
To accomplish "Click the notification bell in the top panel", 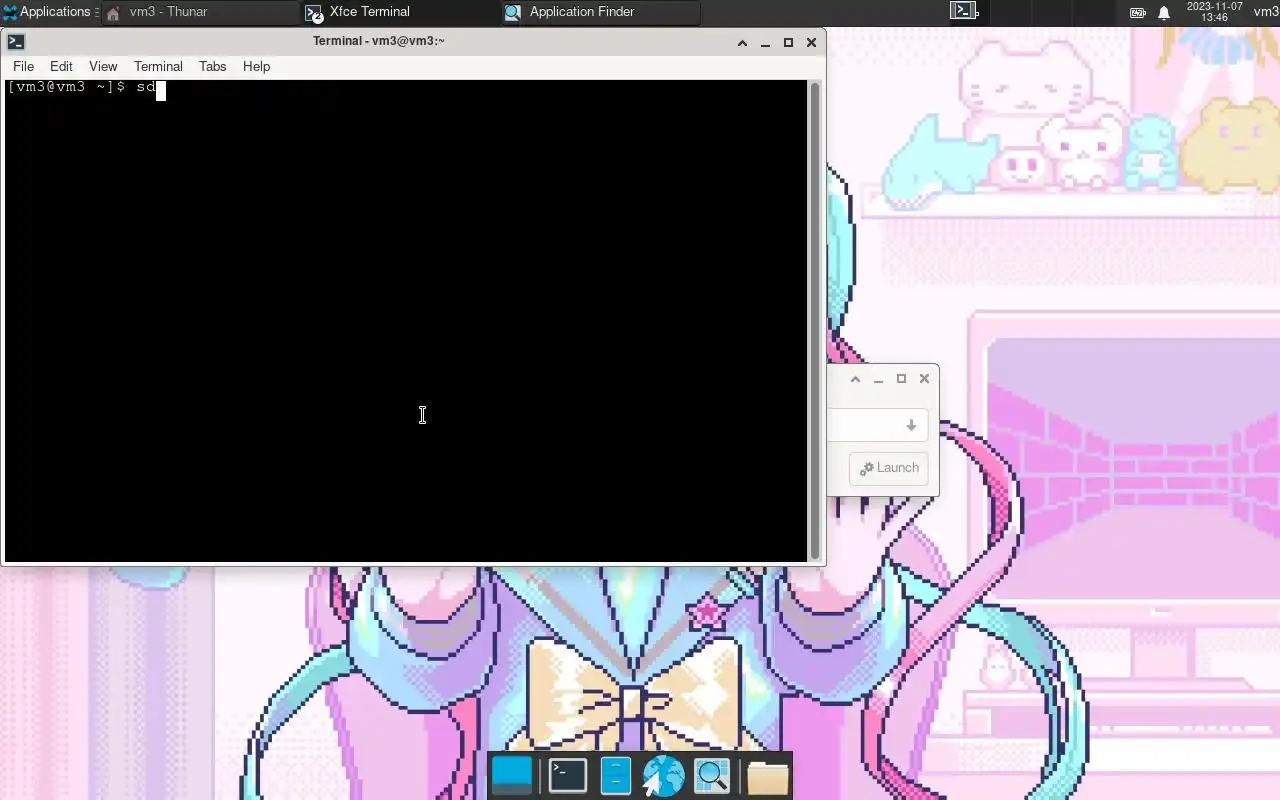I will (1164, 13).
